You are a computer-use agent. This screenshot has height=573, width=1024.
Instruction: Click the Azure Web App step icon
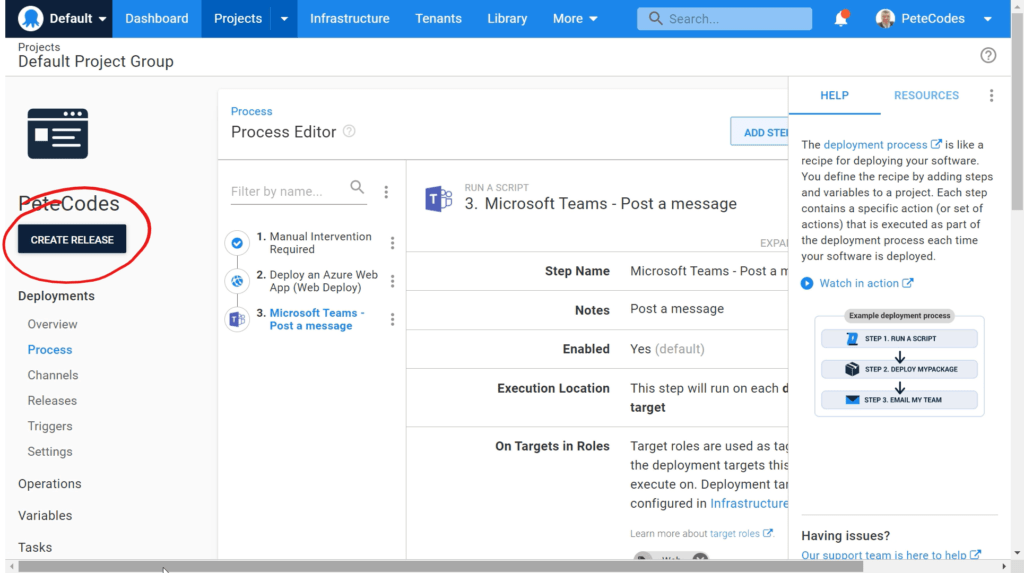click(237, 281)
